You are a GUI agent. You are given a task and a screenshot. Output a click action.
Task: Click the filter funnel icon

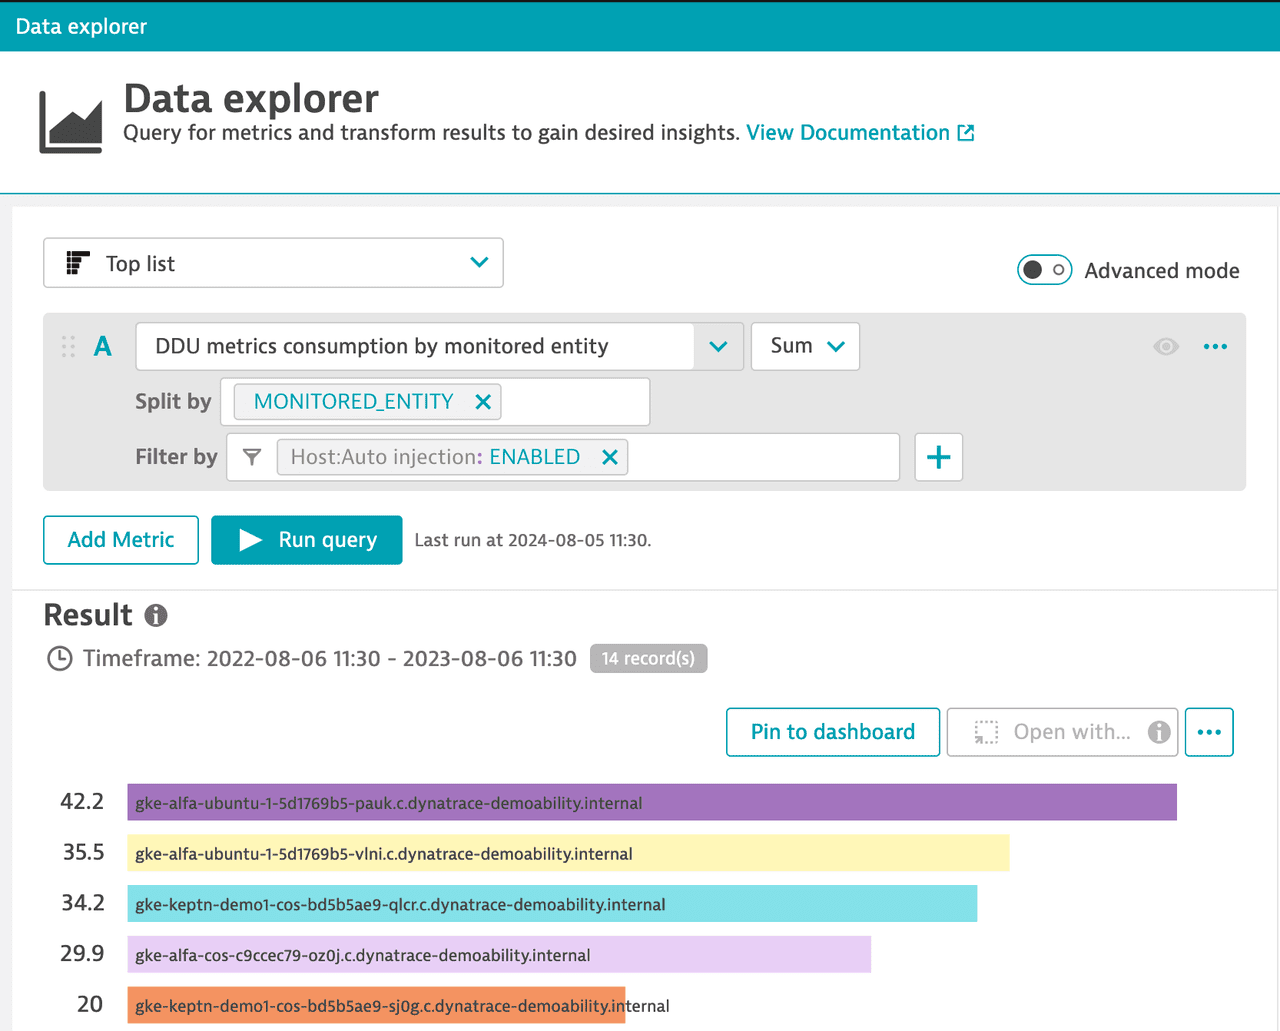252,457
